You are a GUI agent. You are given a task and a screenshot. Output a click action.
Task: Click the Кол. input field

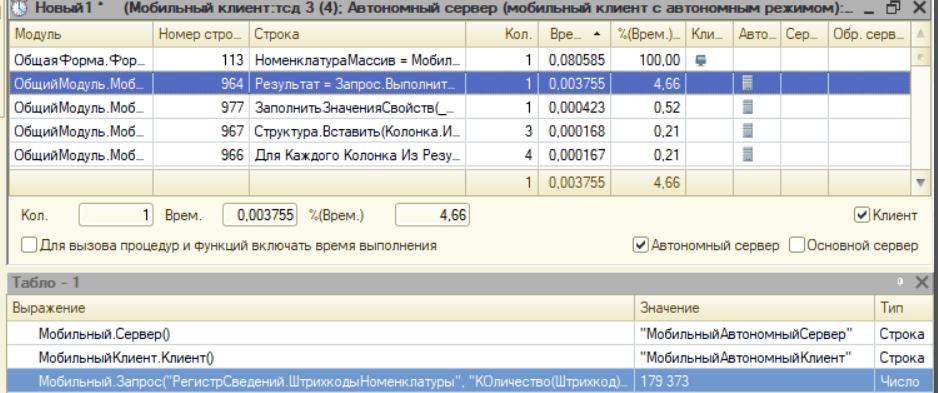pos(117,215)
